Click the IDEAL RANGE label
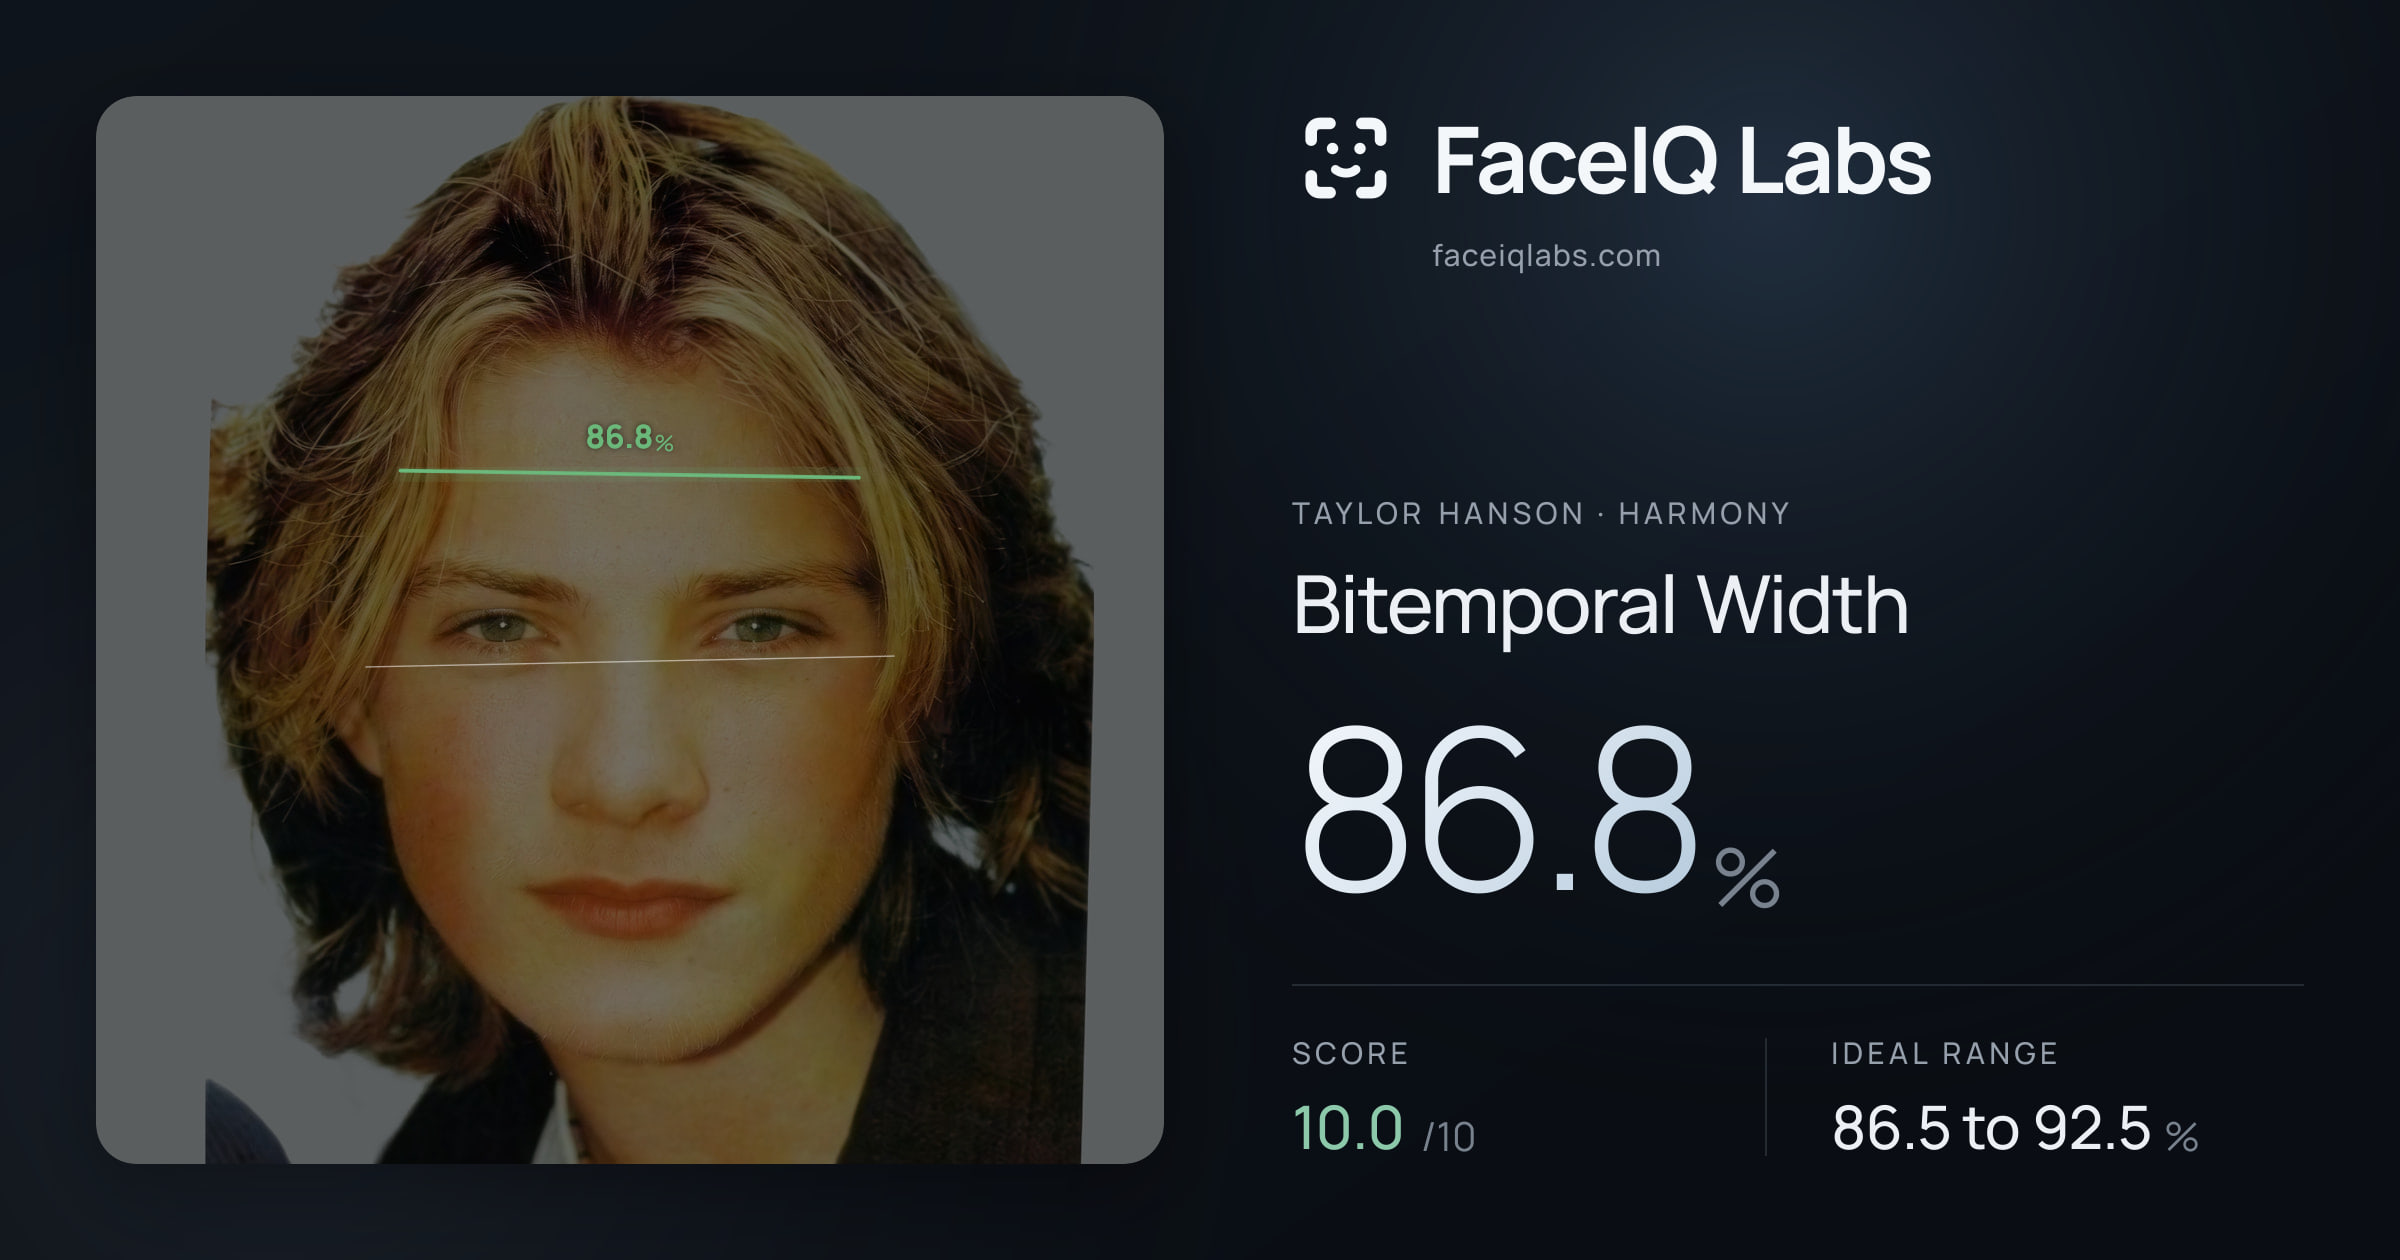The image size is (2400, 1260). (1945, 1053)
